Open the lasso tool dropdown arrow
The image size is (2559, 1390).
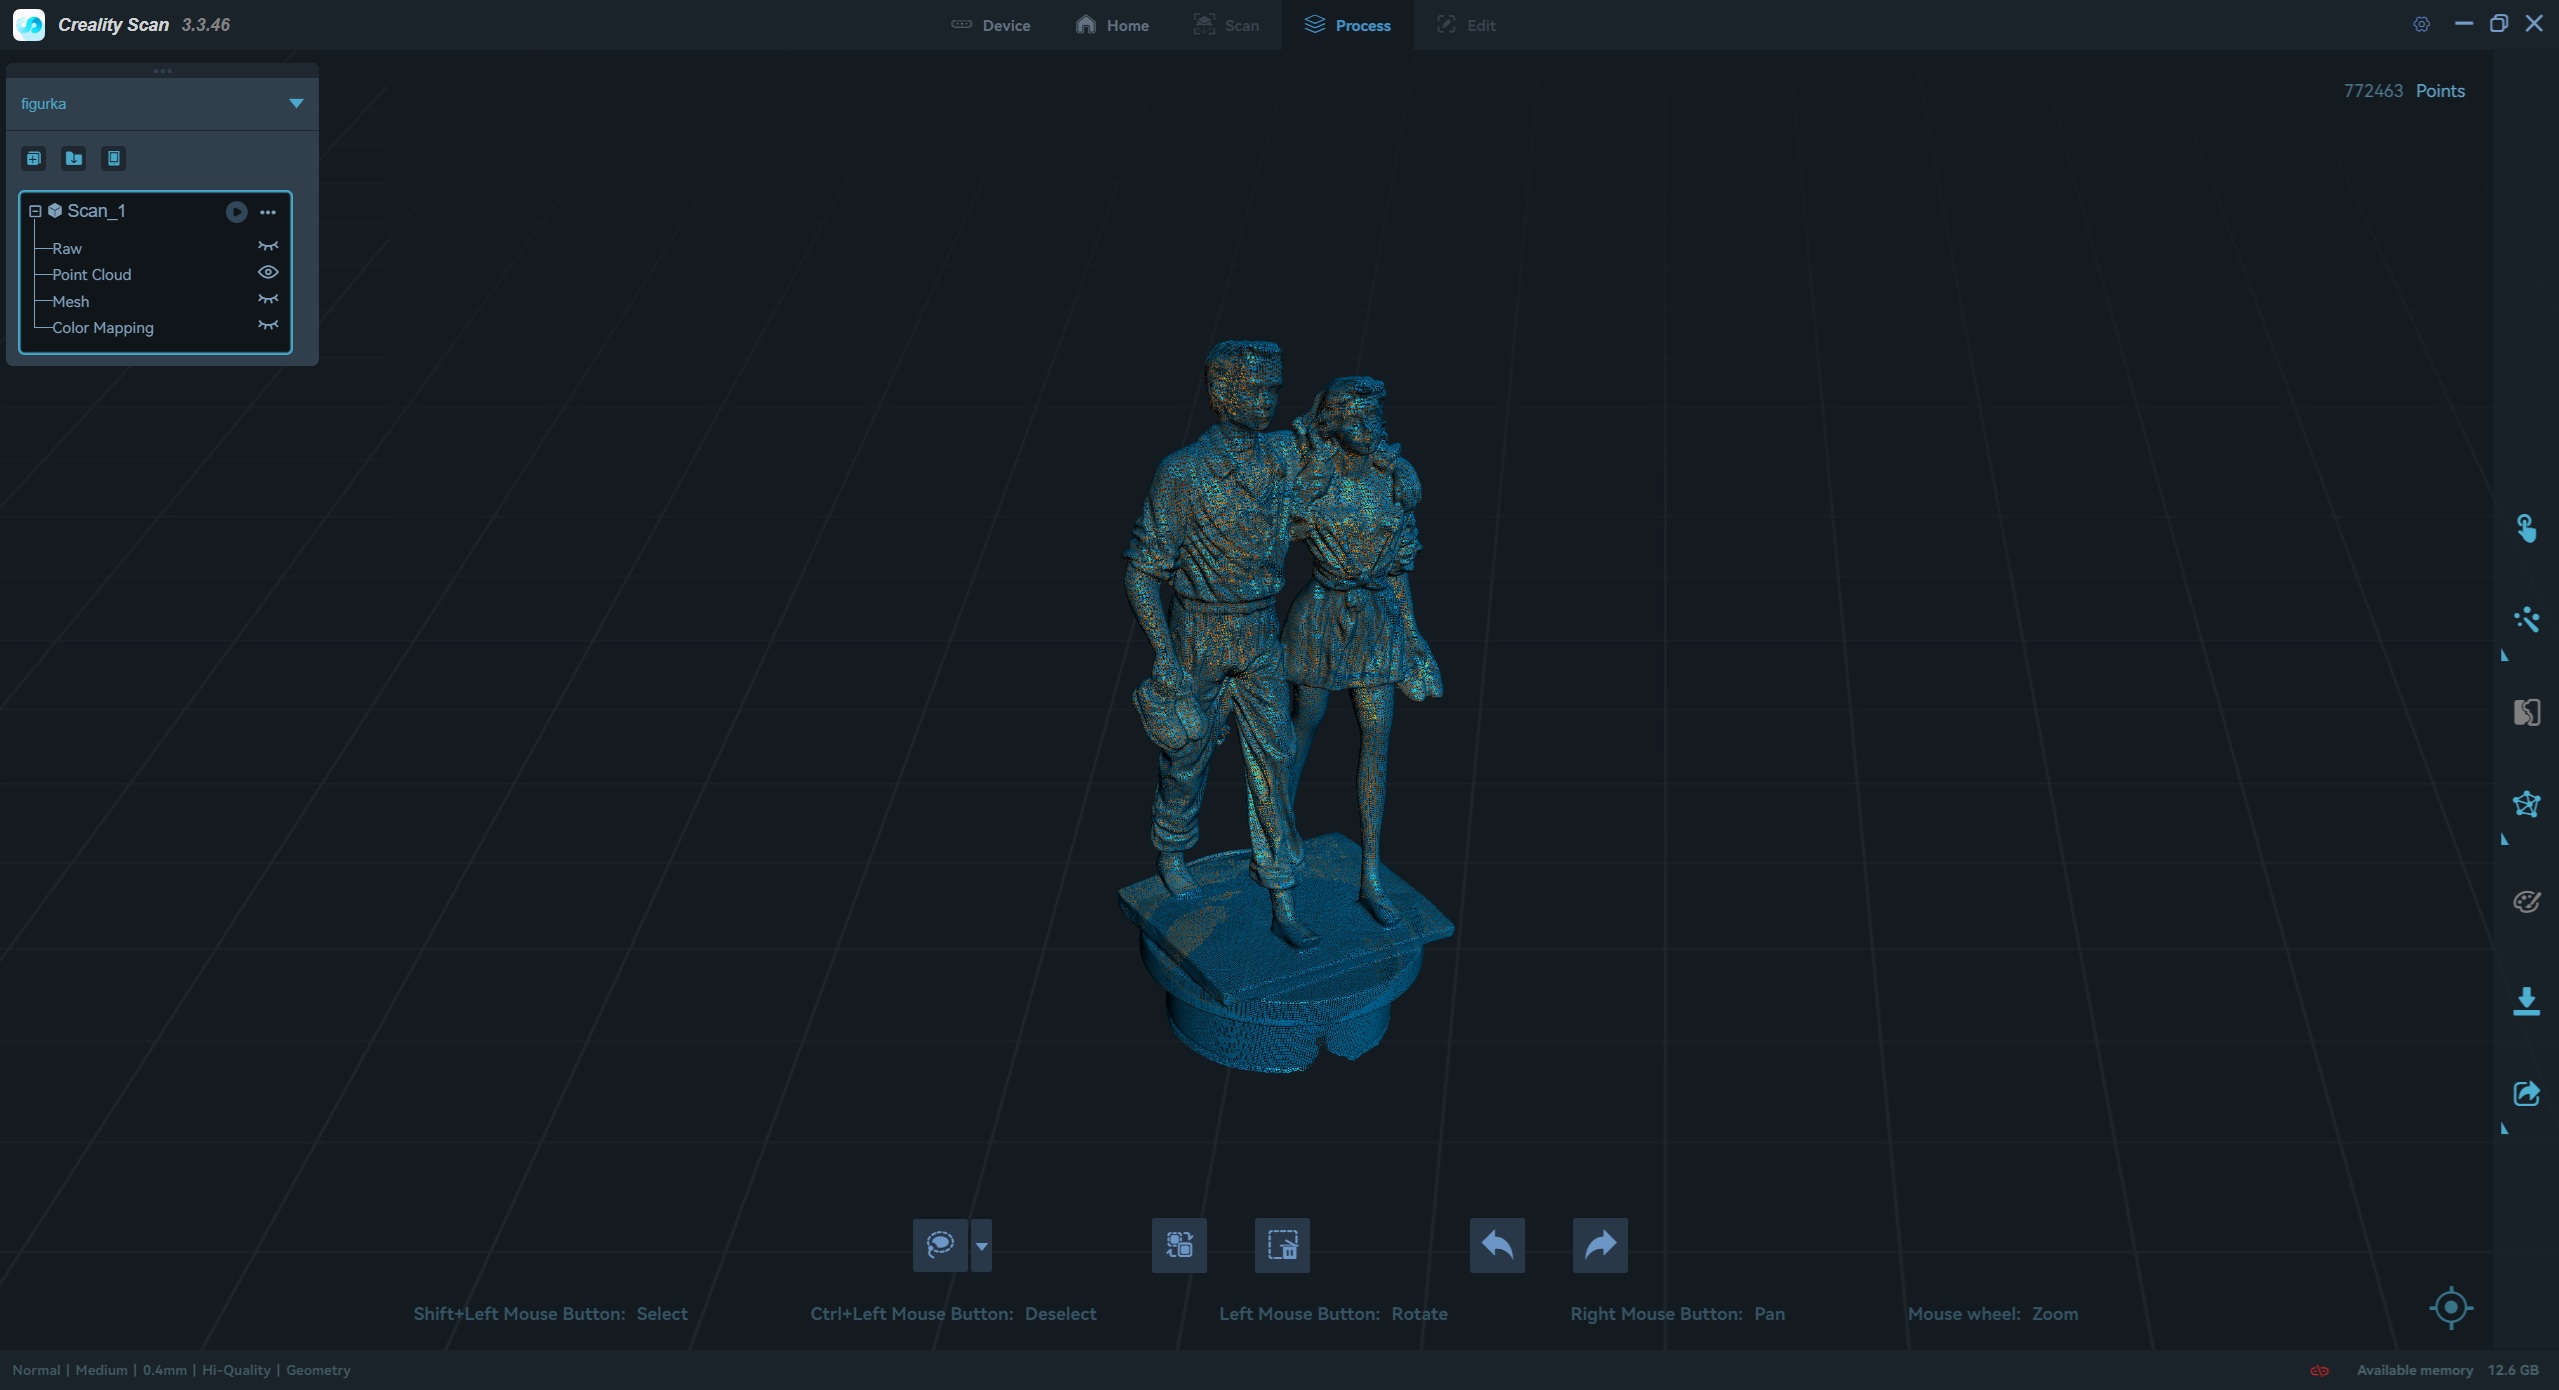tap(981, 1246)
